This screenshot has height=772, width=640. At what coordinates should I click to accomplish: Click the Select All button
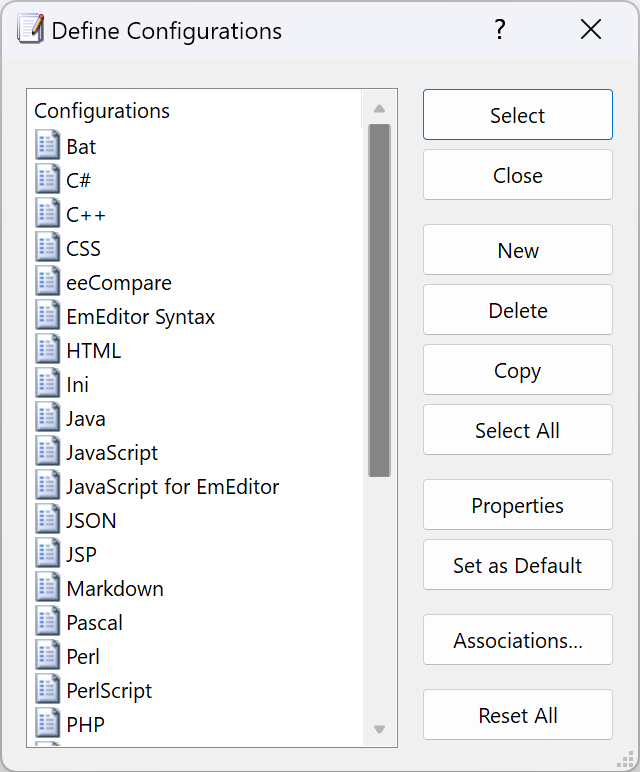[518, 430]
